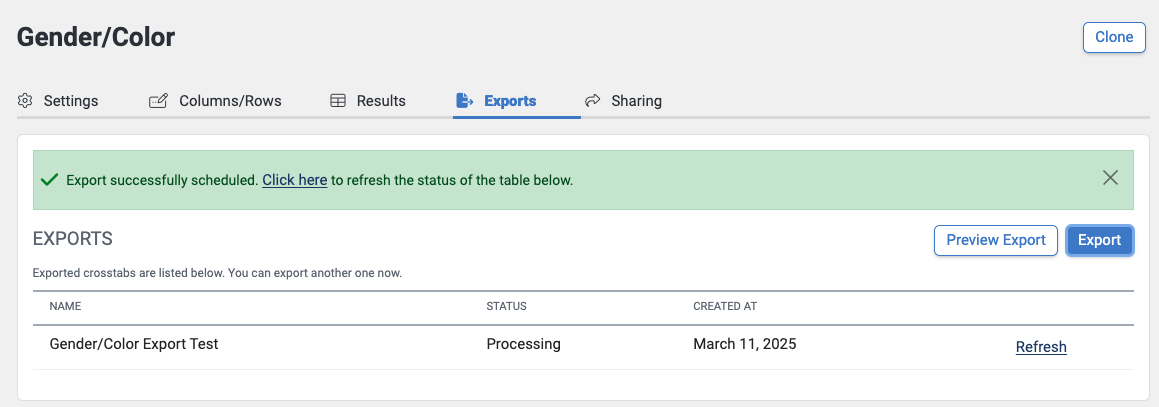Click the share arrow icon beside Sharing
This screenshot has width=1159, height=407.
[x=592, y=100]
